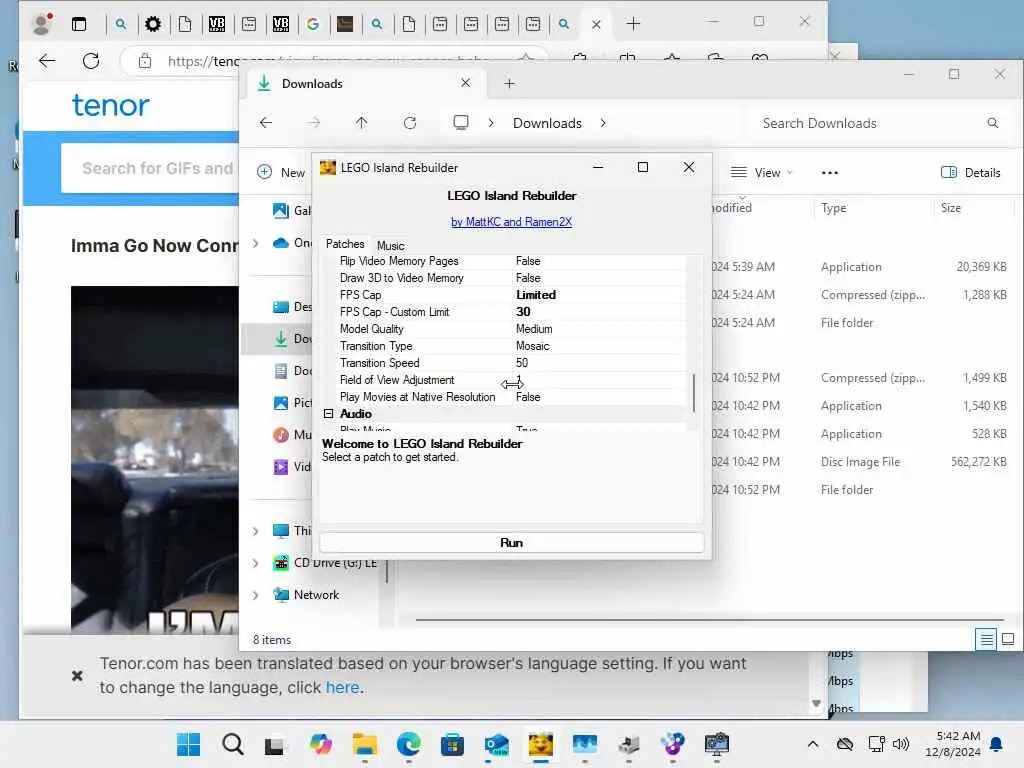Viewport: 1024px width, 768px height.
Task: Refresh the Downloads folder view
Action: 409,123
